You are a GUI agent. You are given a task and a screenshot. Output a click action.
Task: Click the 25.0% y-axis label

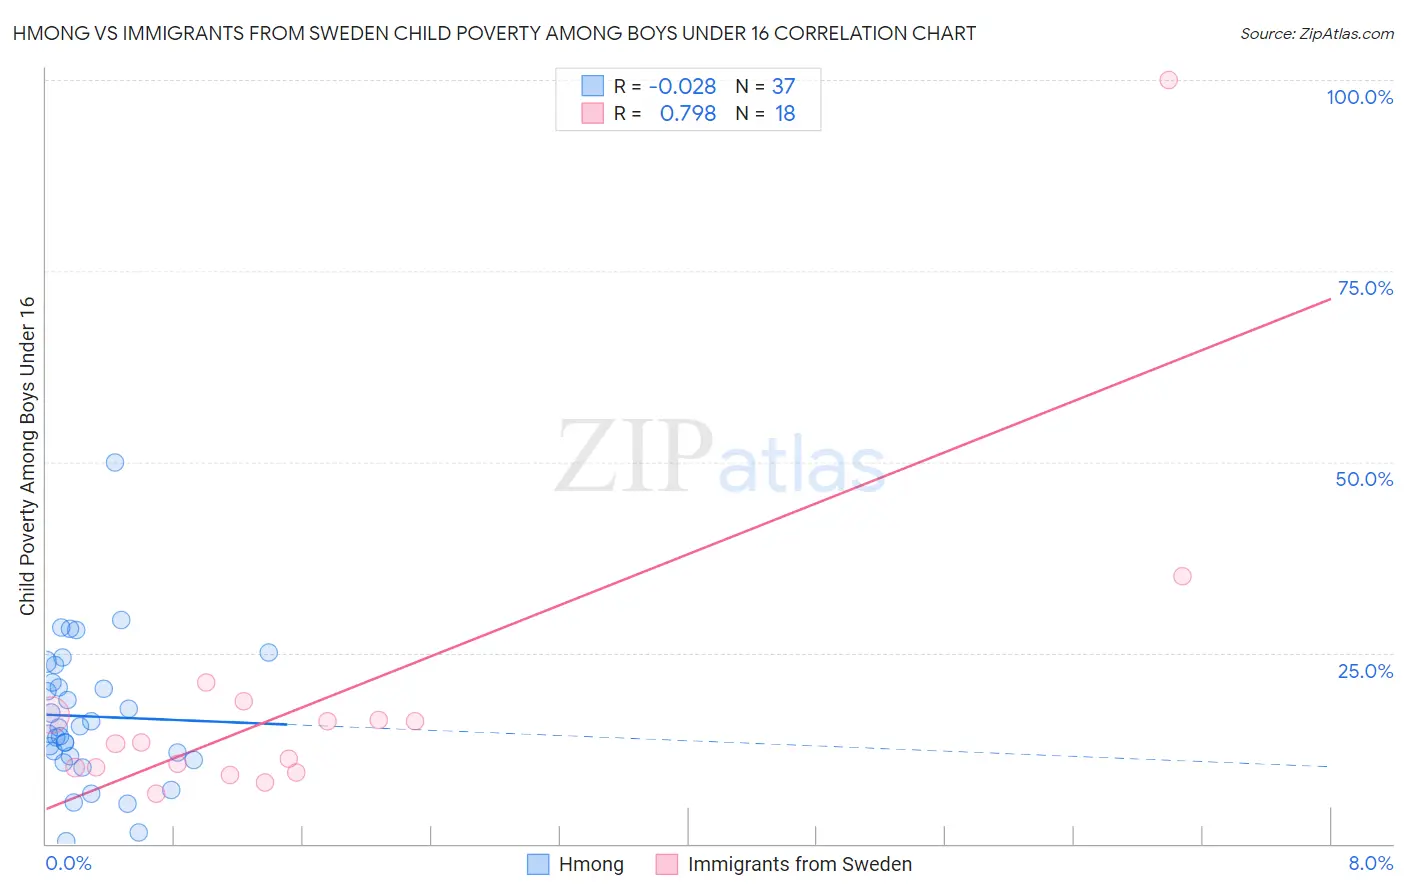click(1365, 671)
